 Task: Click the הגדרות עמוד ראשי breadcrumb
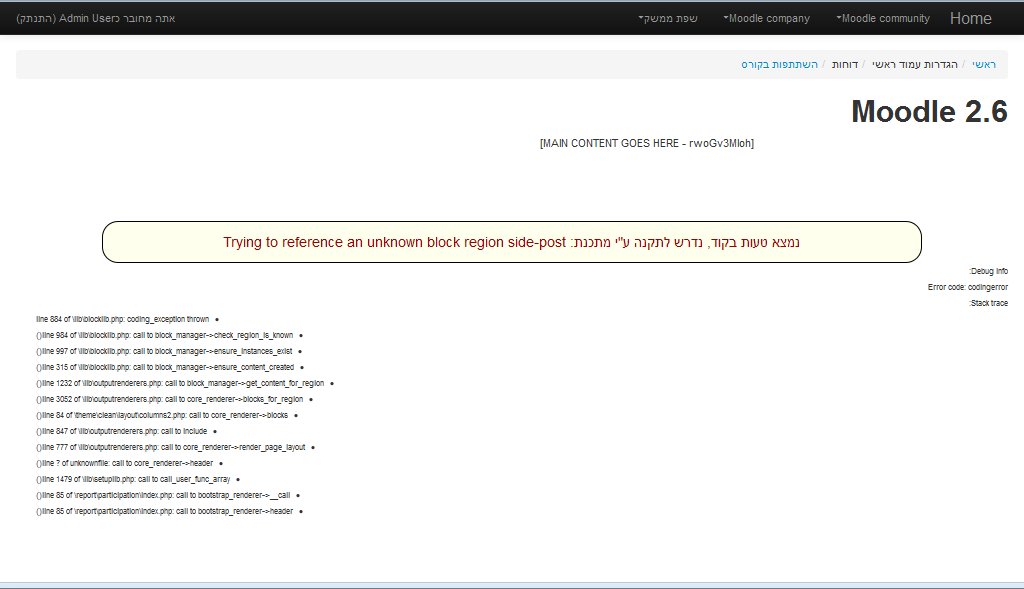pyautogui.click(x=914, y=64)
